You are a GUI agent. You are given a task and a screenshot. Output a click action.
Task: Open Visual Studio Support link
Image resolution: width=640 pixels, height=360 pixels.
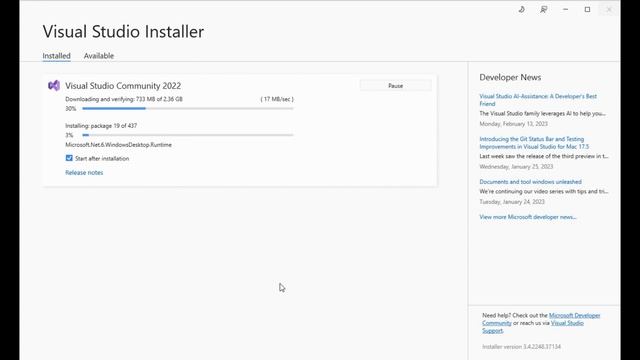pos(533,327)
